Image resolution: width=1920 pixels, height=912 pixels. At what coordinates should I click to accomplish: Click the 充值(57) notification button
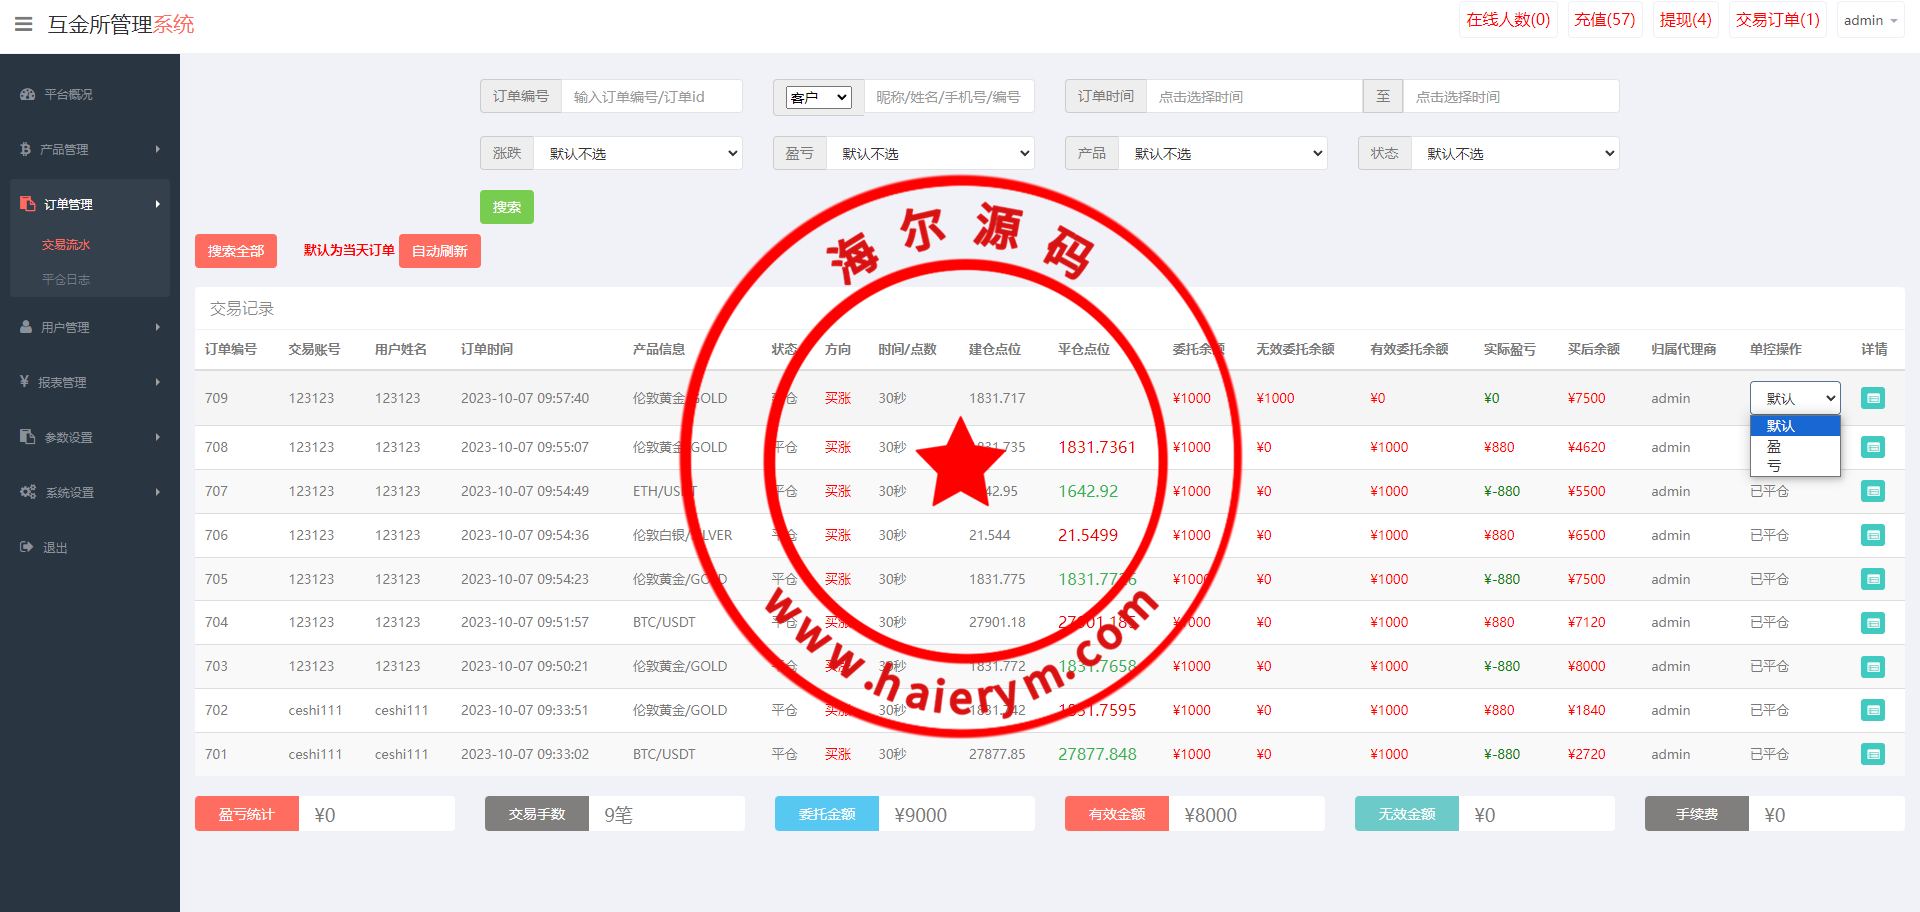[x=1604, y=20]
